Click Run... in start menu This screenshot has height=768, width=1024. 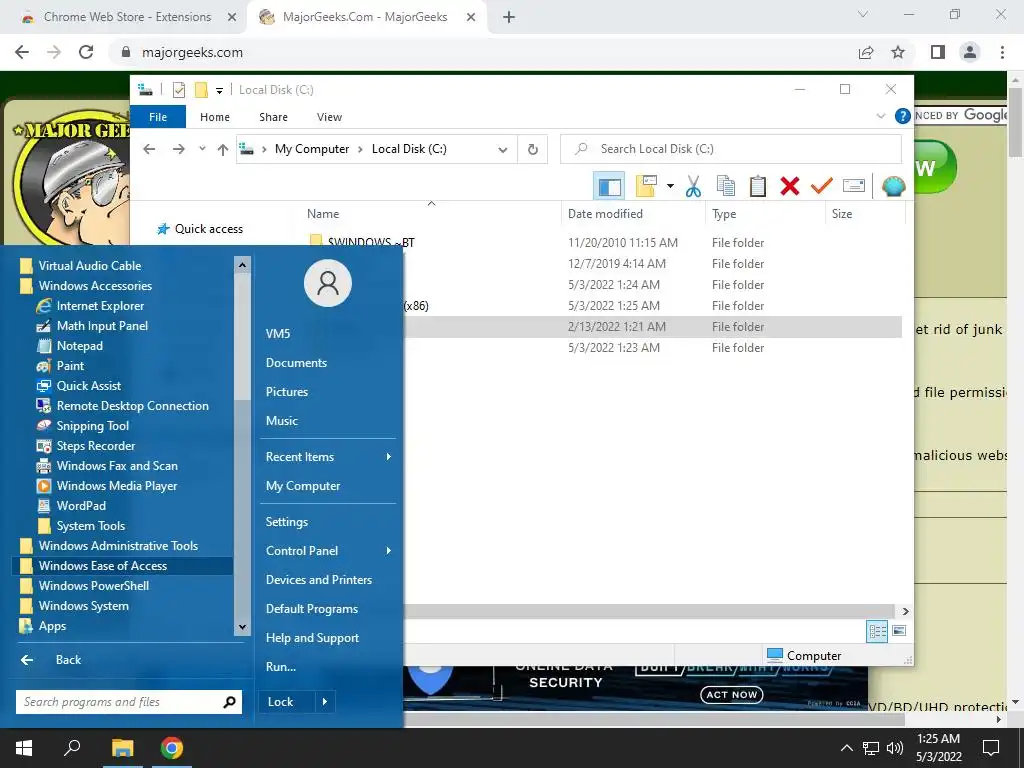(281, 667)
